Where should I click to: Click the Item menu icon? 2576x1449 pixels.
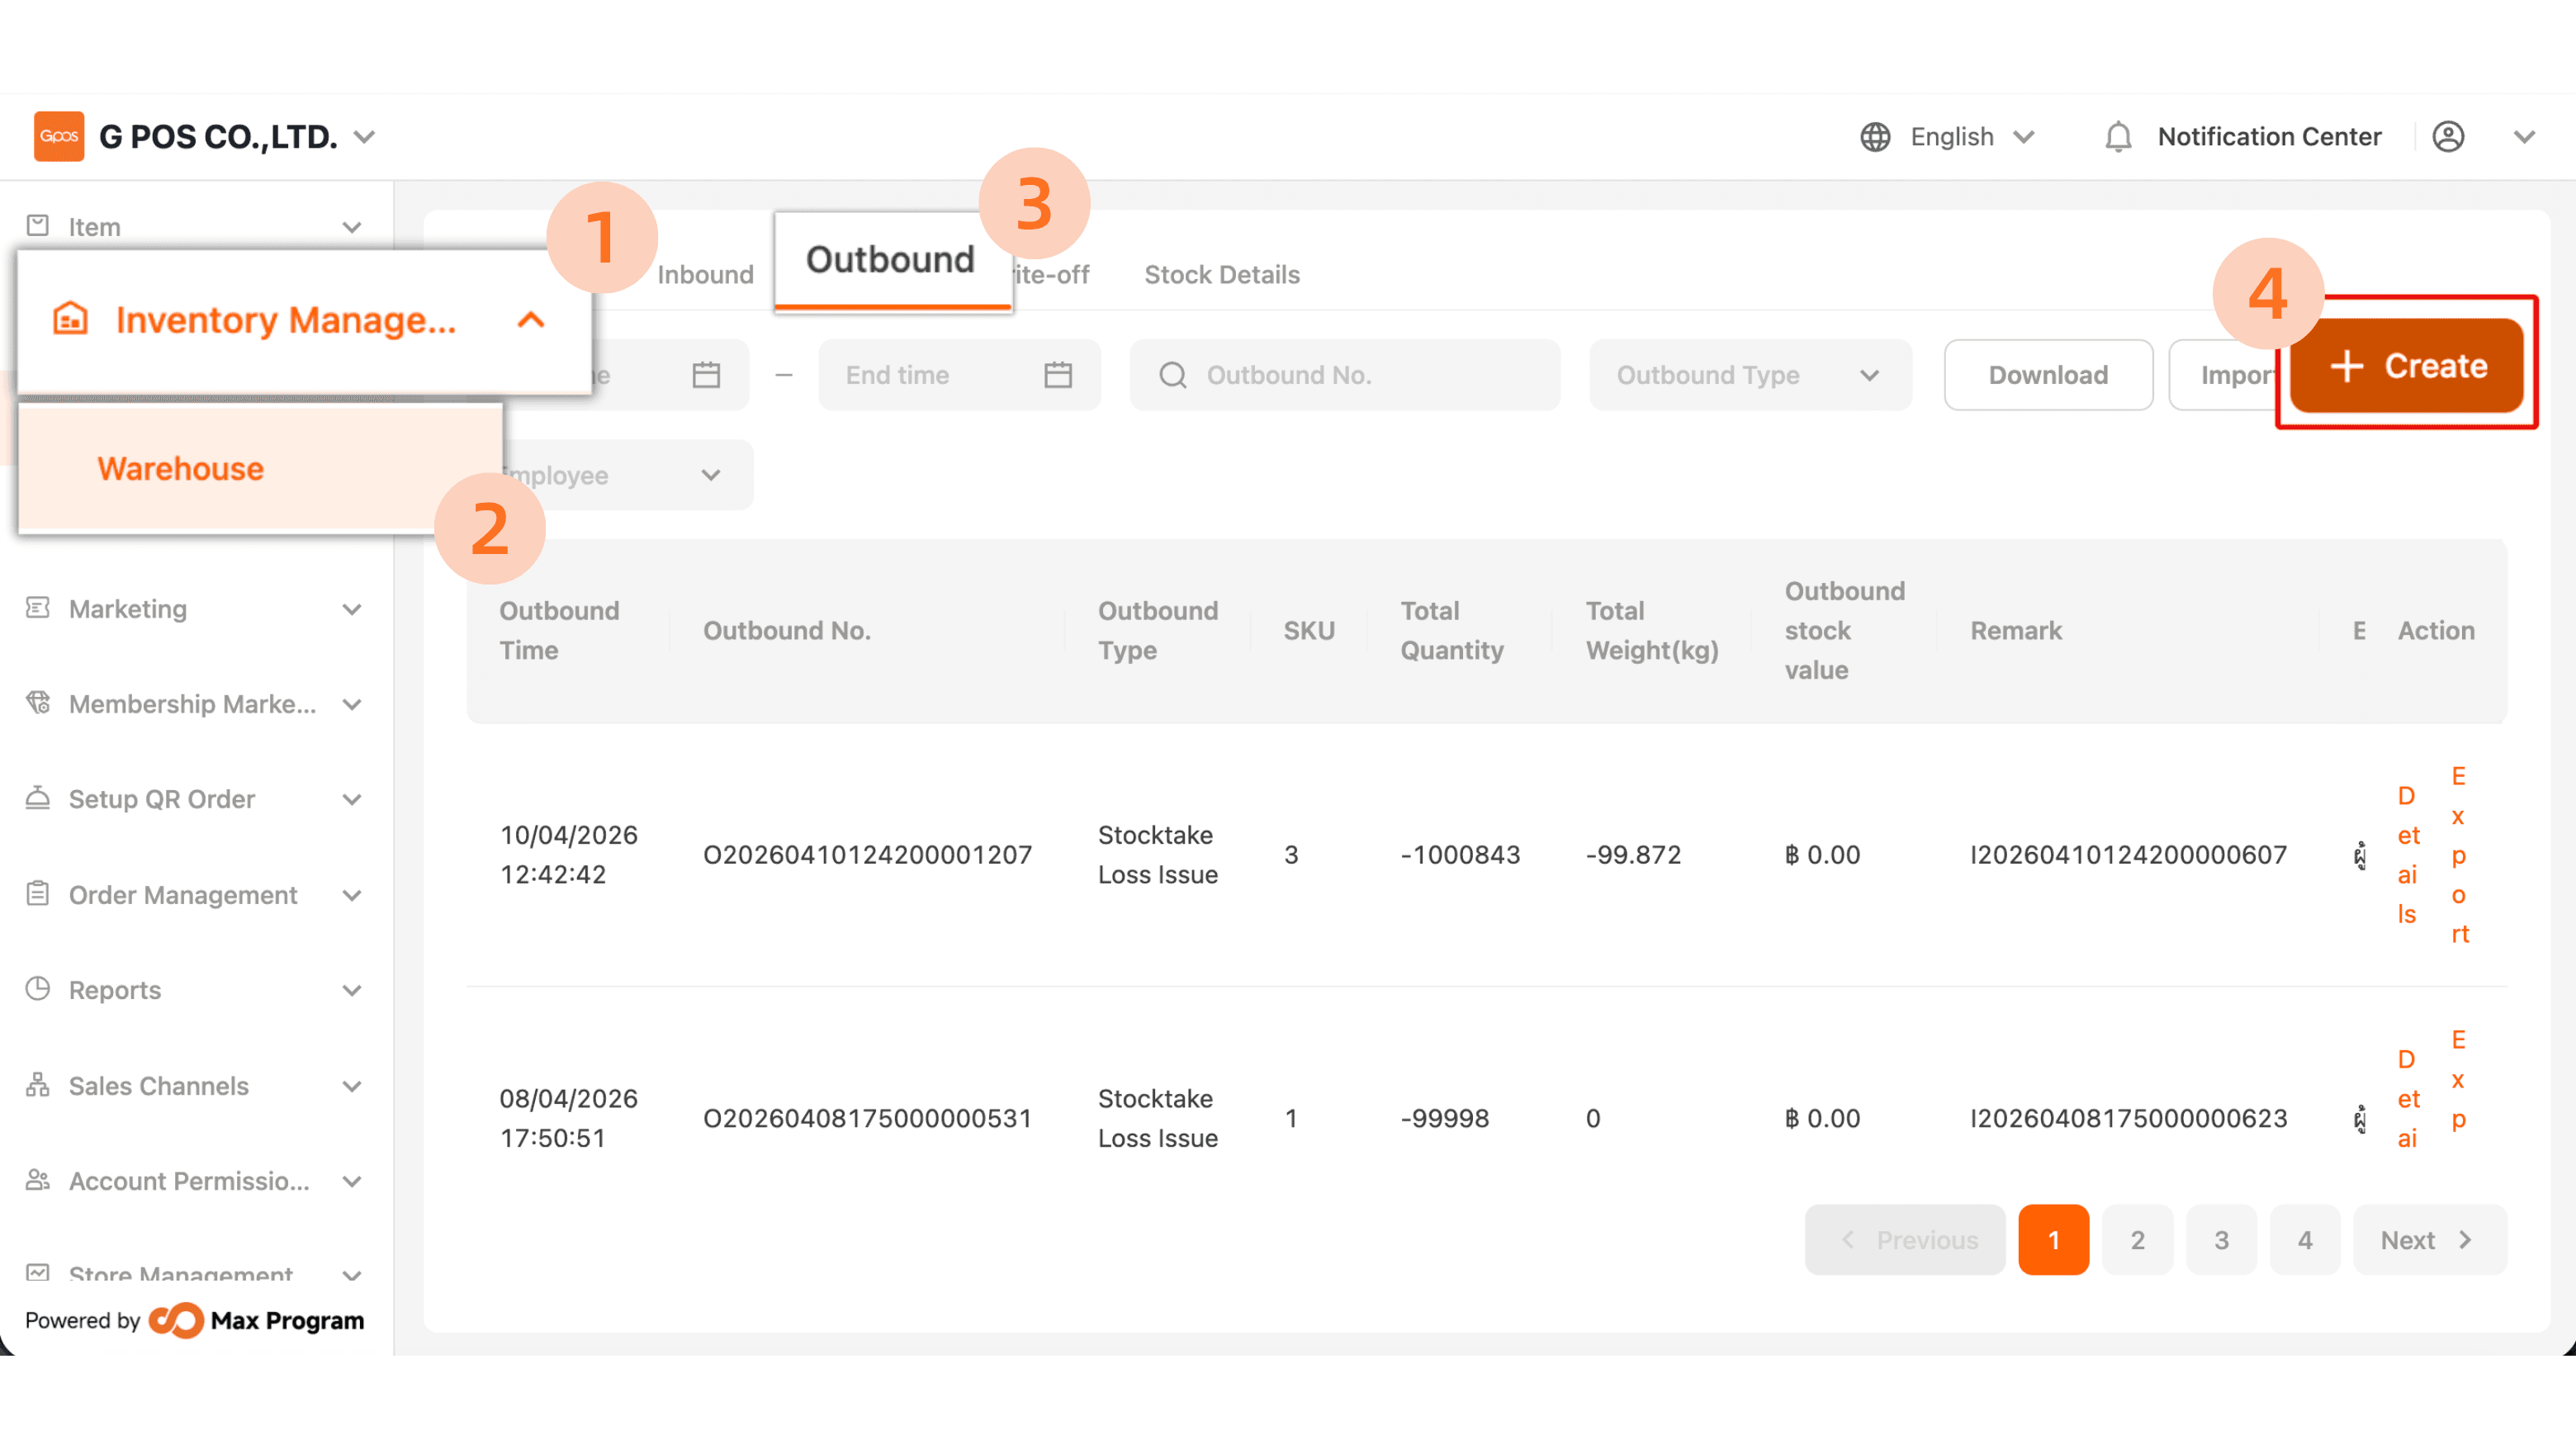pos(38,226)
